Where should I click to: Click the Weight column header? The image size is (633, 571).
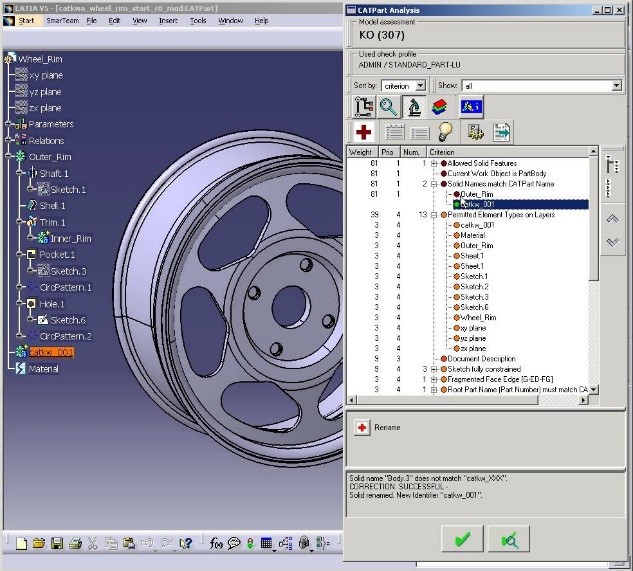tap(362, 152)
